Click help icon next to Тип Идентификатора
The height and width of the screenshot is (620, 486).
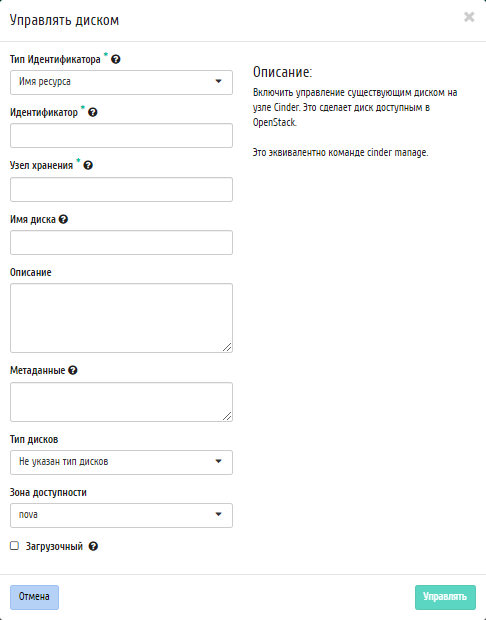(115, 59)
